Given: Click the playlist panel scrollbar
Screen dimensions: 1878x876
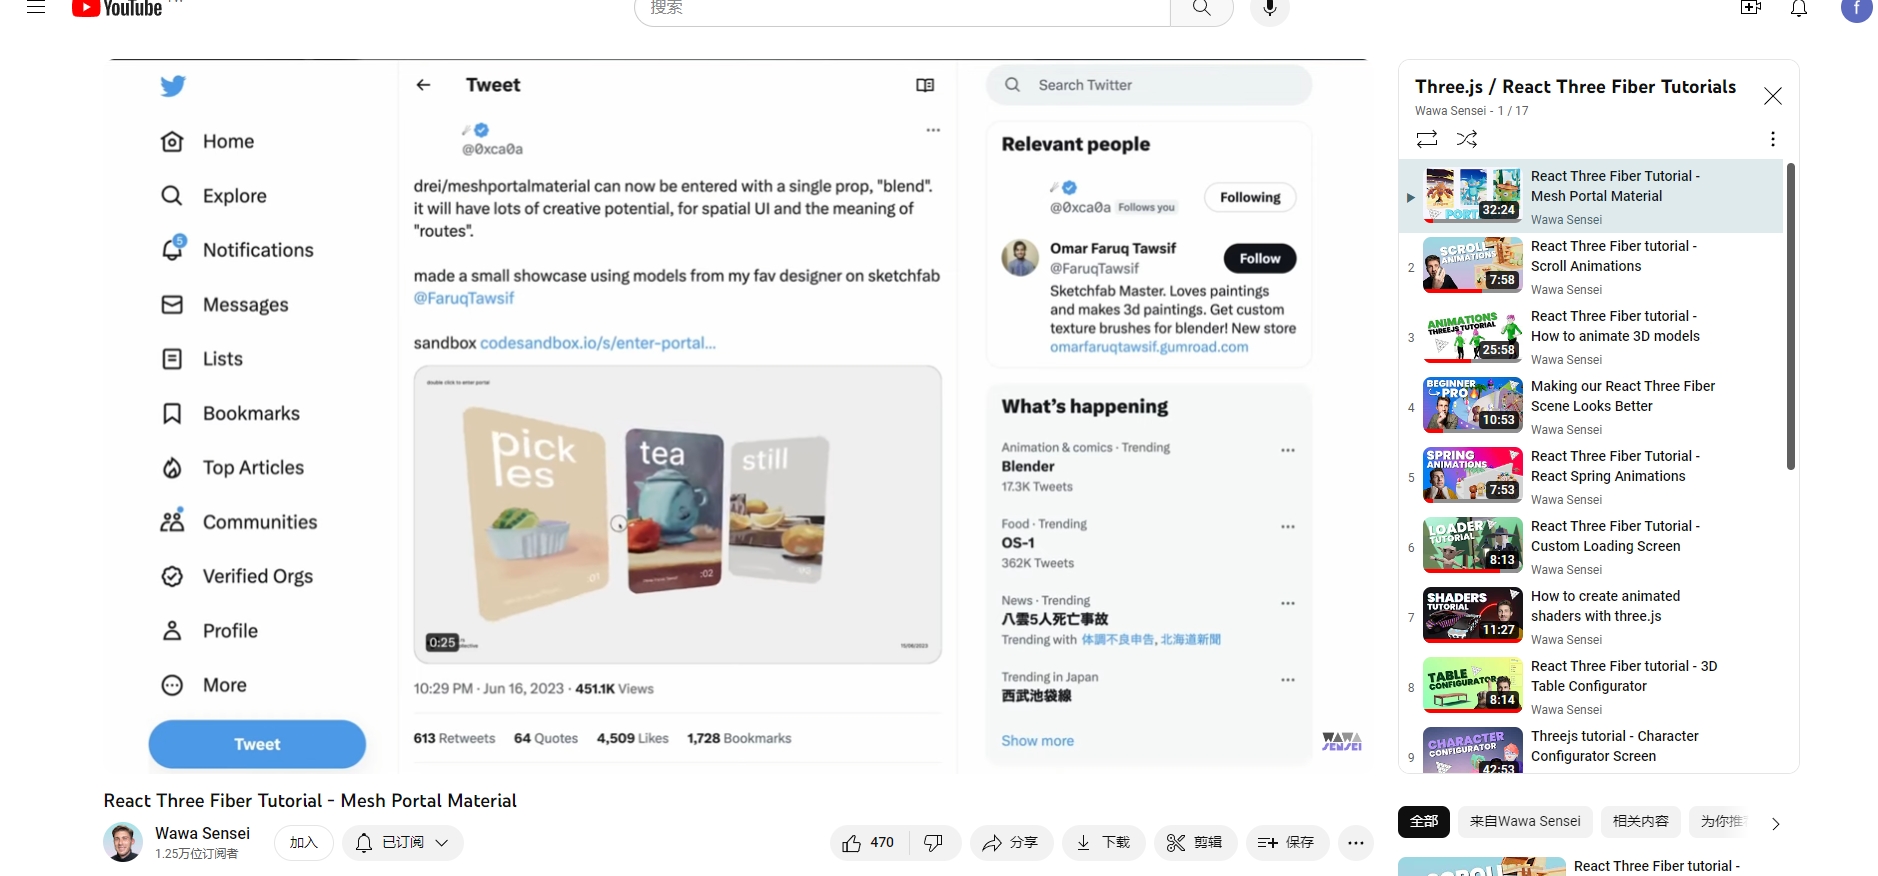Looking at the screenshot, I should (x=1791, y=316).
